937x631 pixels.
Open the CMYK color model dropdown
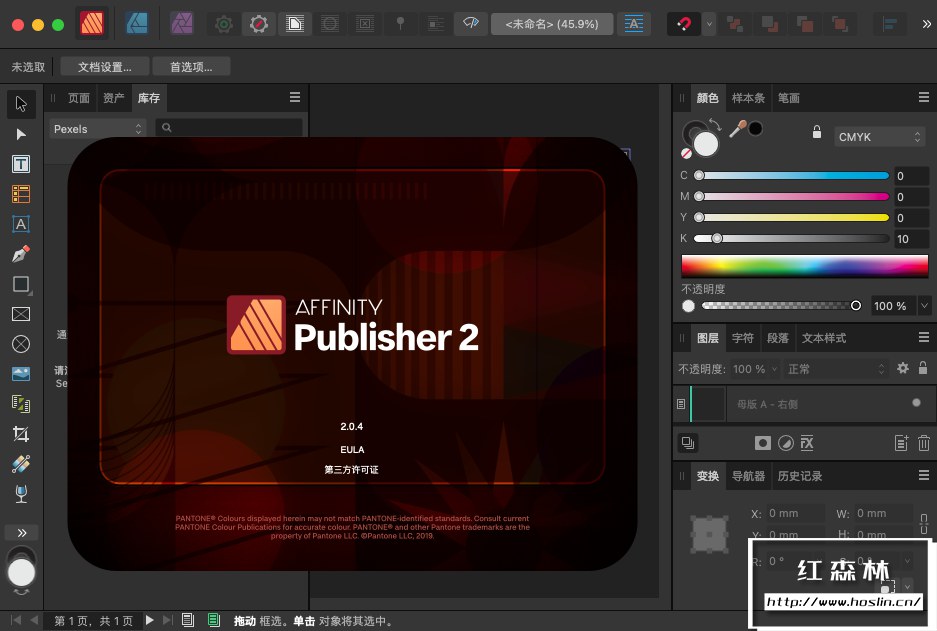click(879, 137)
